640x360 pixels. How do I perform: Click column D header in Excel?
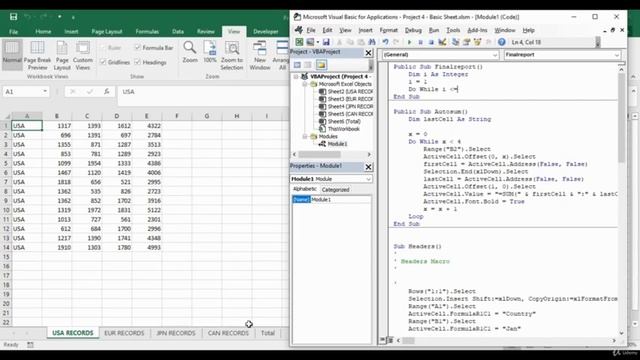click(117, 116)
